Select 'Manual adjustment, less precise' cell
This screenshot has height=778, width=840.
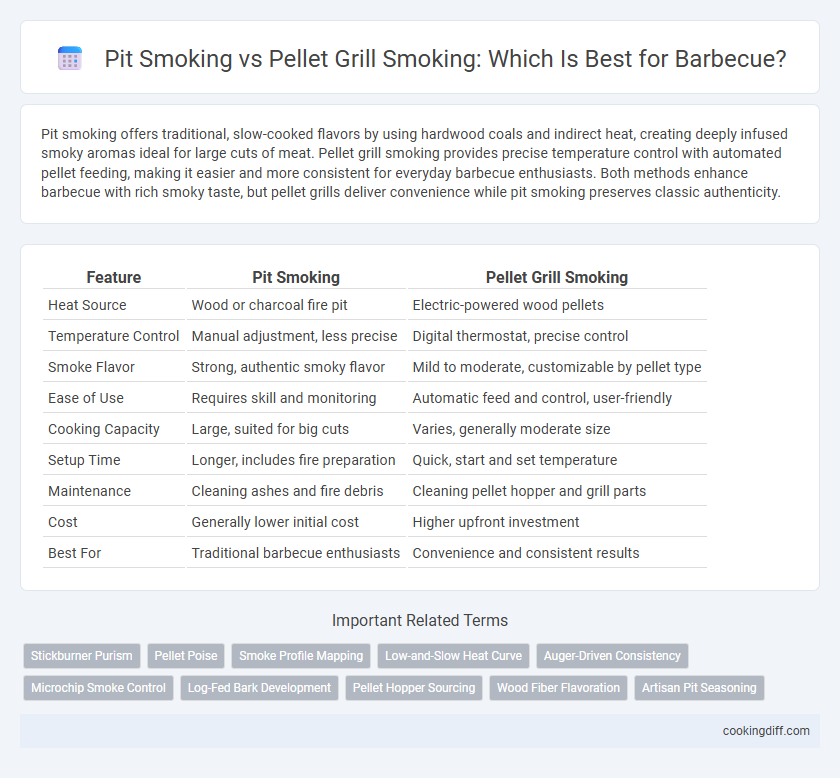(x=296, y=336)
